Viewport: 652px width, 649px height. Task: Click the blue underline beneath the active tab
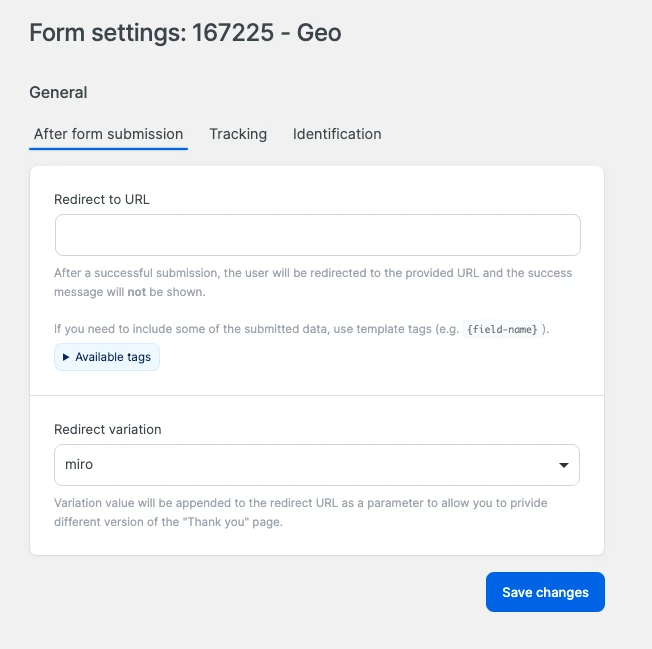(x=108, y=149)
